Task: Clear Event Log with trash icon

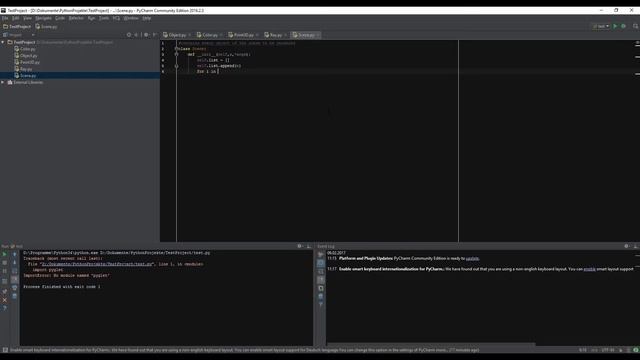Action: point(321,296)
